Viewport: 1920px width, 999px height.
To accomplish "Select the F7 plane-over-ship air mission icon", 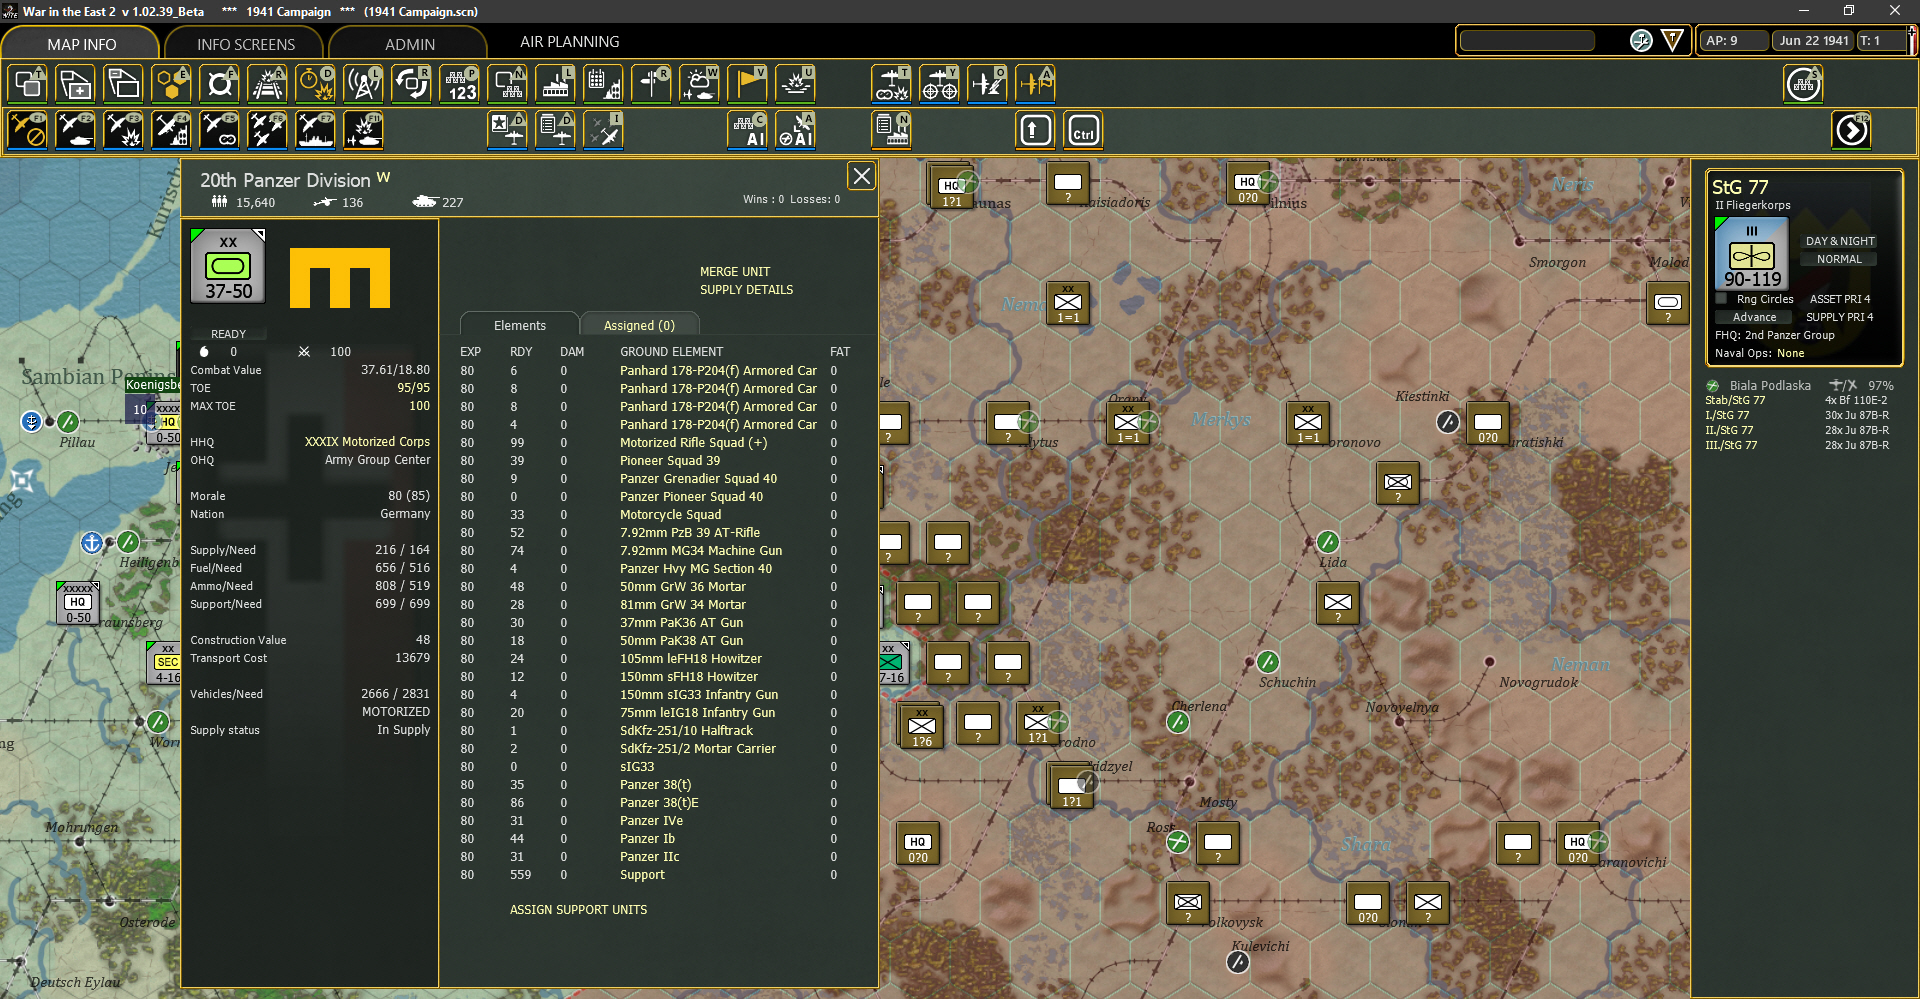I will [x=315, y=130].
